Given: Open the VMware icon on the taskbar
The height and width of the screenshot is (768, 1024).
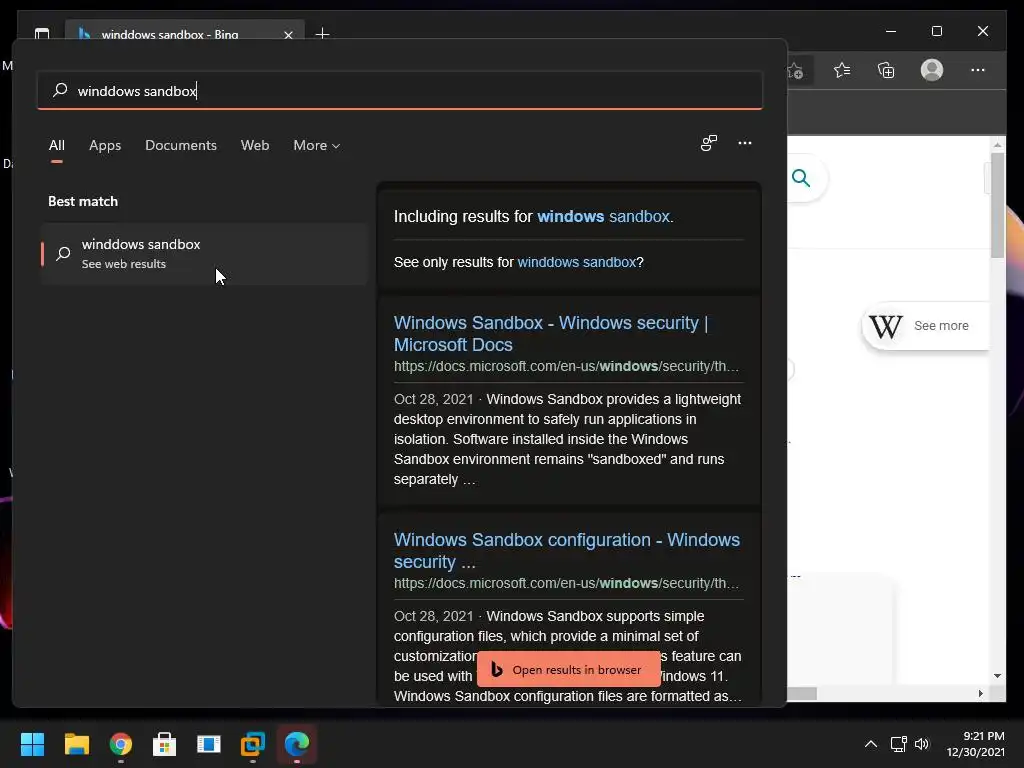Looking at the screenshot, I should [x=253, y=744].
